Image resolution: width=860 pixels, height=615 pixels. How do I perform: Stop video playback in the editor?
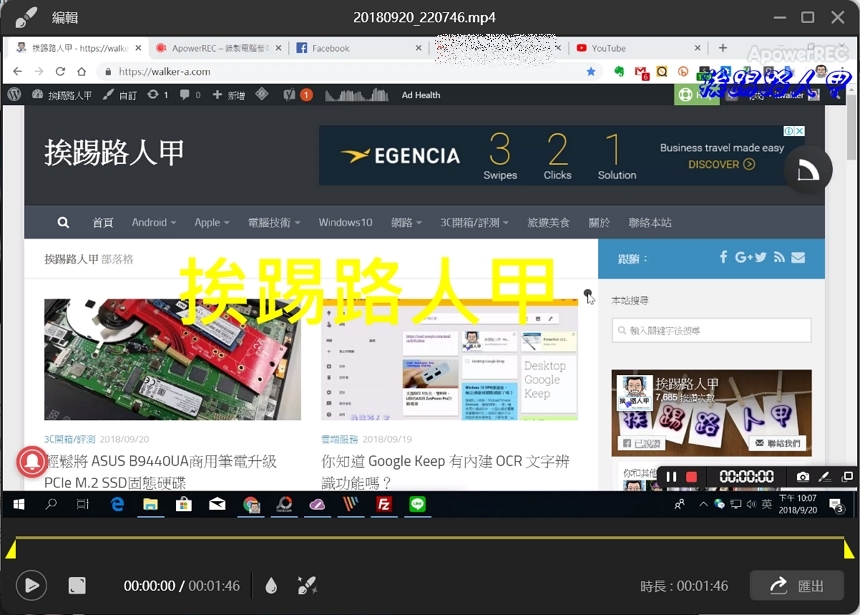coord(77,585)
